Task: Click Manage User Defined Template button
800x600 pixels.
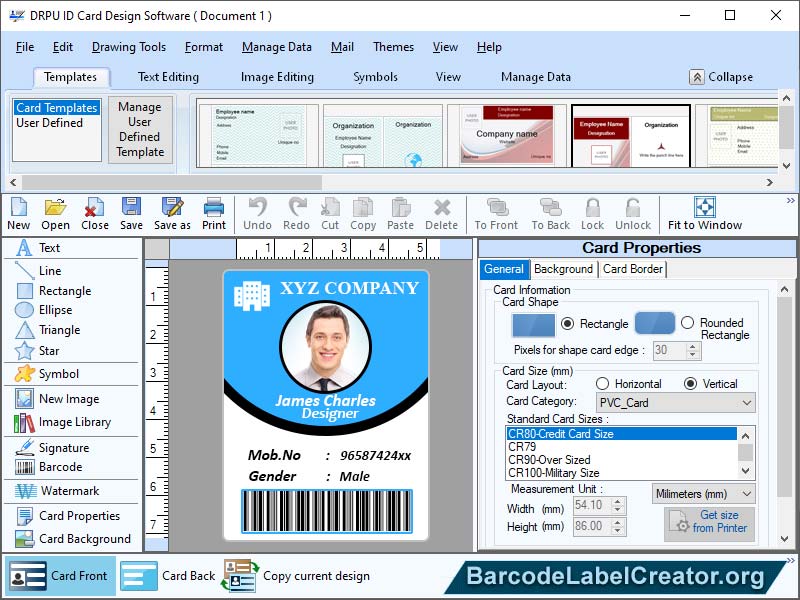Action: click(140, 130)
